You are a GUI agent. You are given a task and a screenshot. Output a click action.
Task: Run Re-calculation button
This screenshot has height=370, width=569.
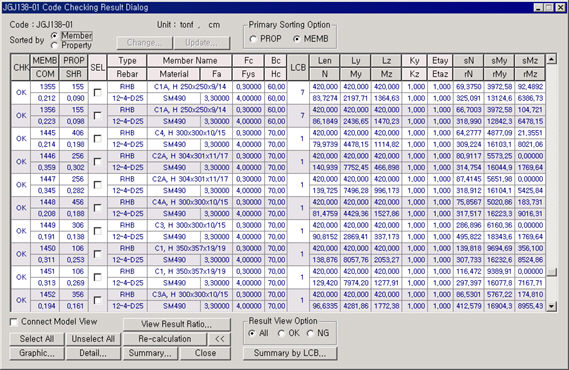(165, 339)
